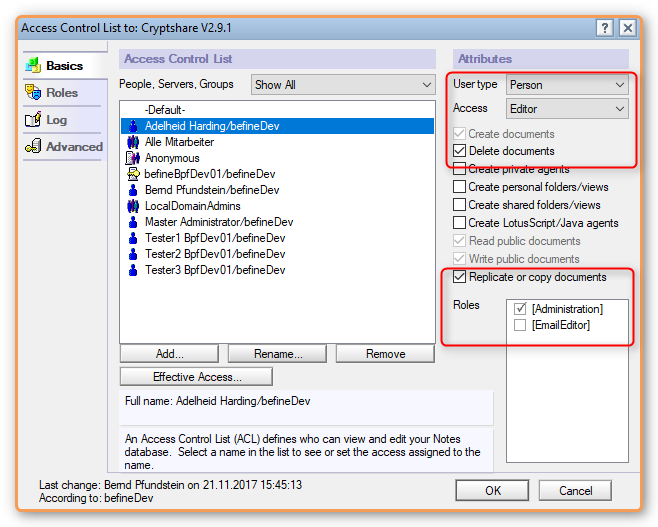This screenshot has width=658, height=527.
Task: Click the person icon for Master Administrator
Action: coord(133,222)
